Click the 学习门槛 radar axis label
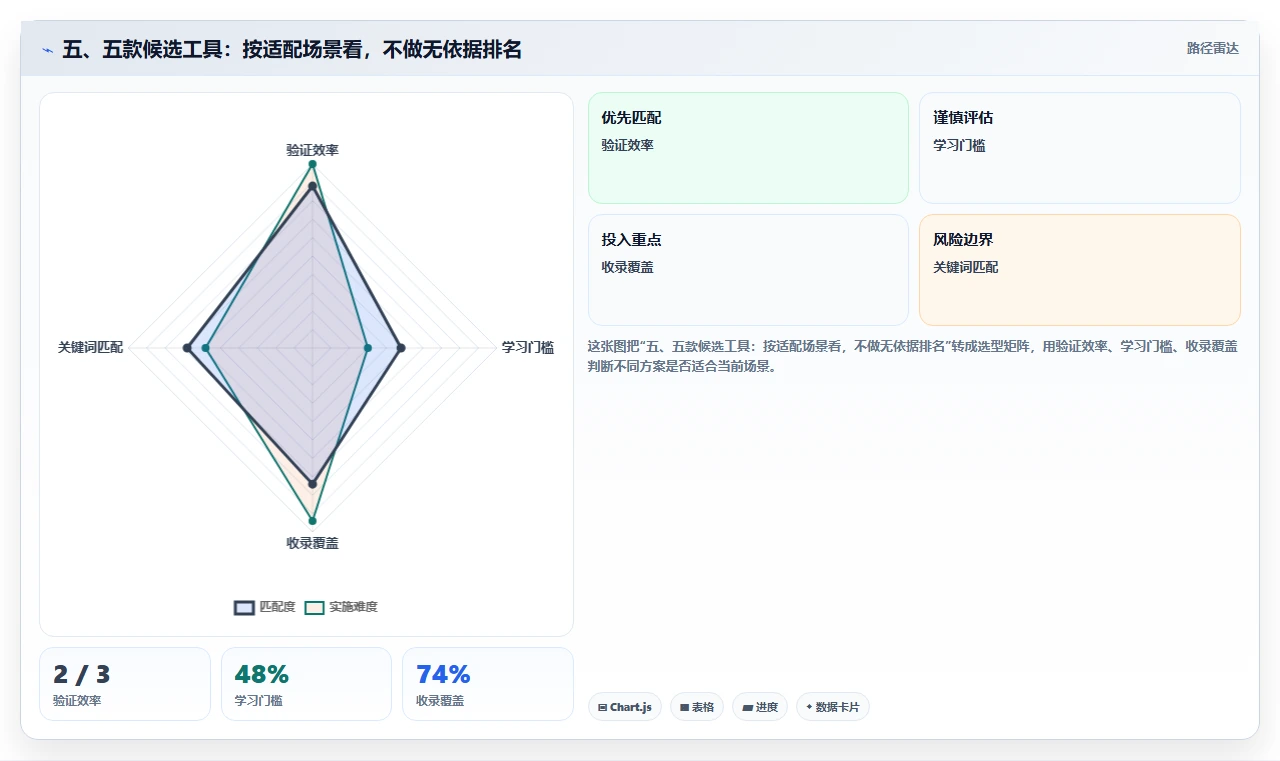The image size is (1280, 761). point(528,348)
